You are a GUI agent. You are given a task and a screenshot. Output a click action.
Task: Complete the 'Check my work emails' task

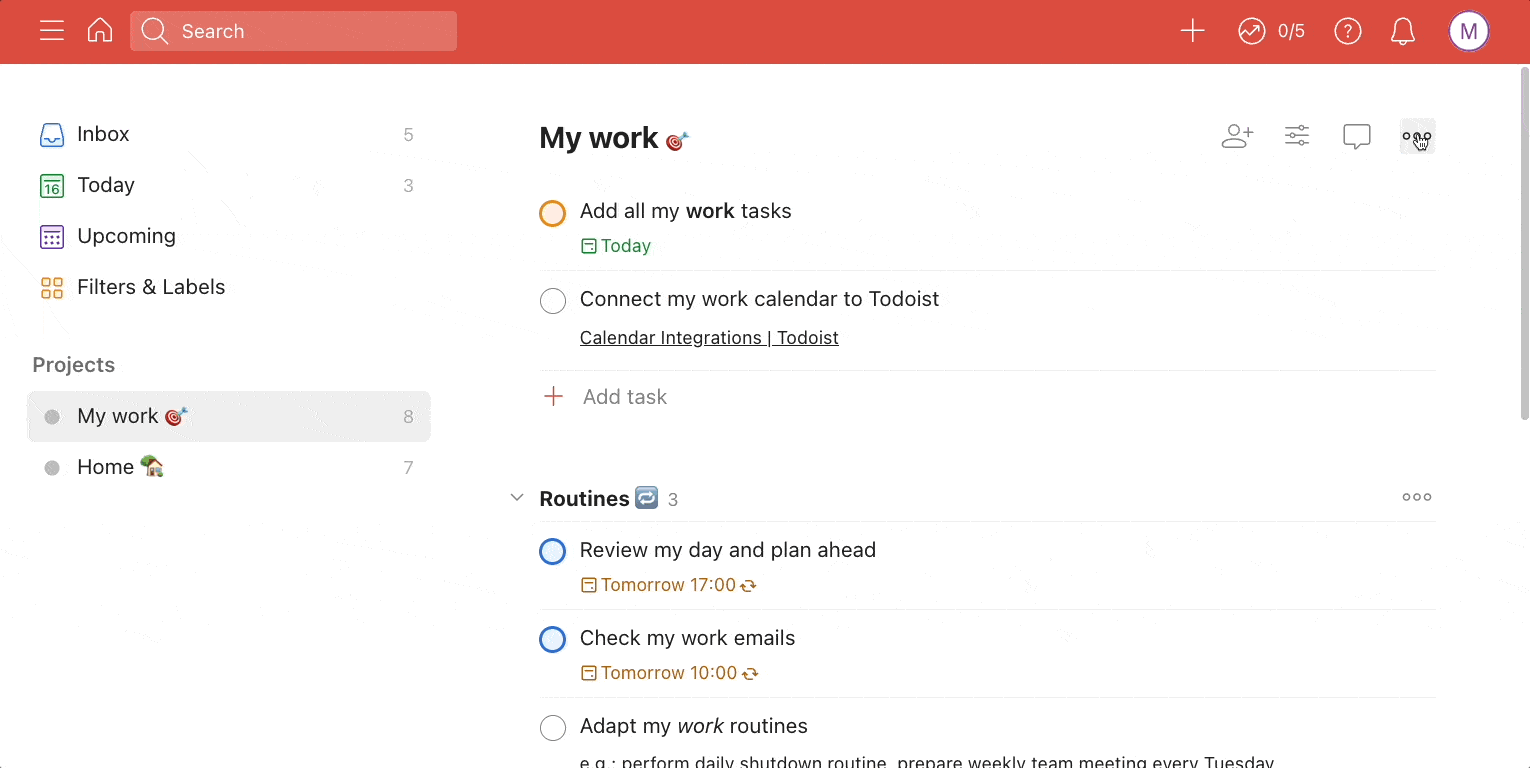click(x=553, y=639)
